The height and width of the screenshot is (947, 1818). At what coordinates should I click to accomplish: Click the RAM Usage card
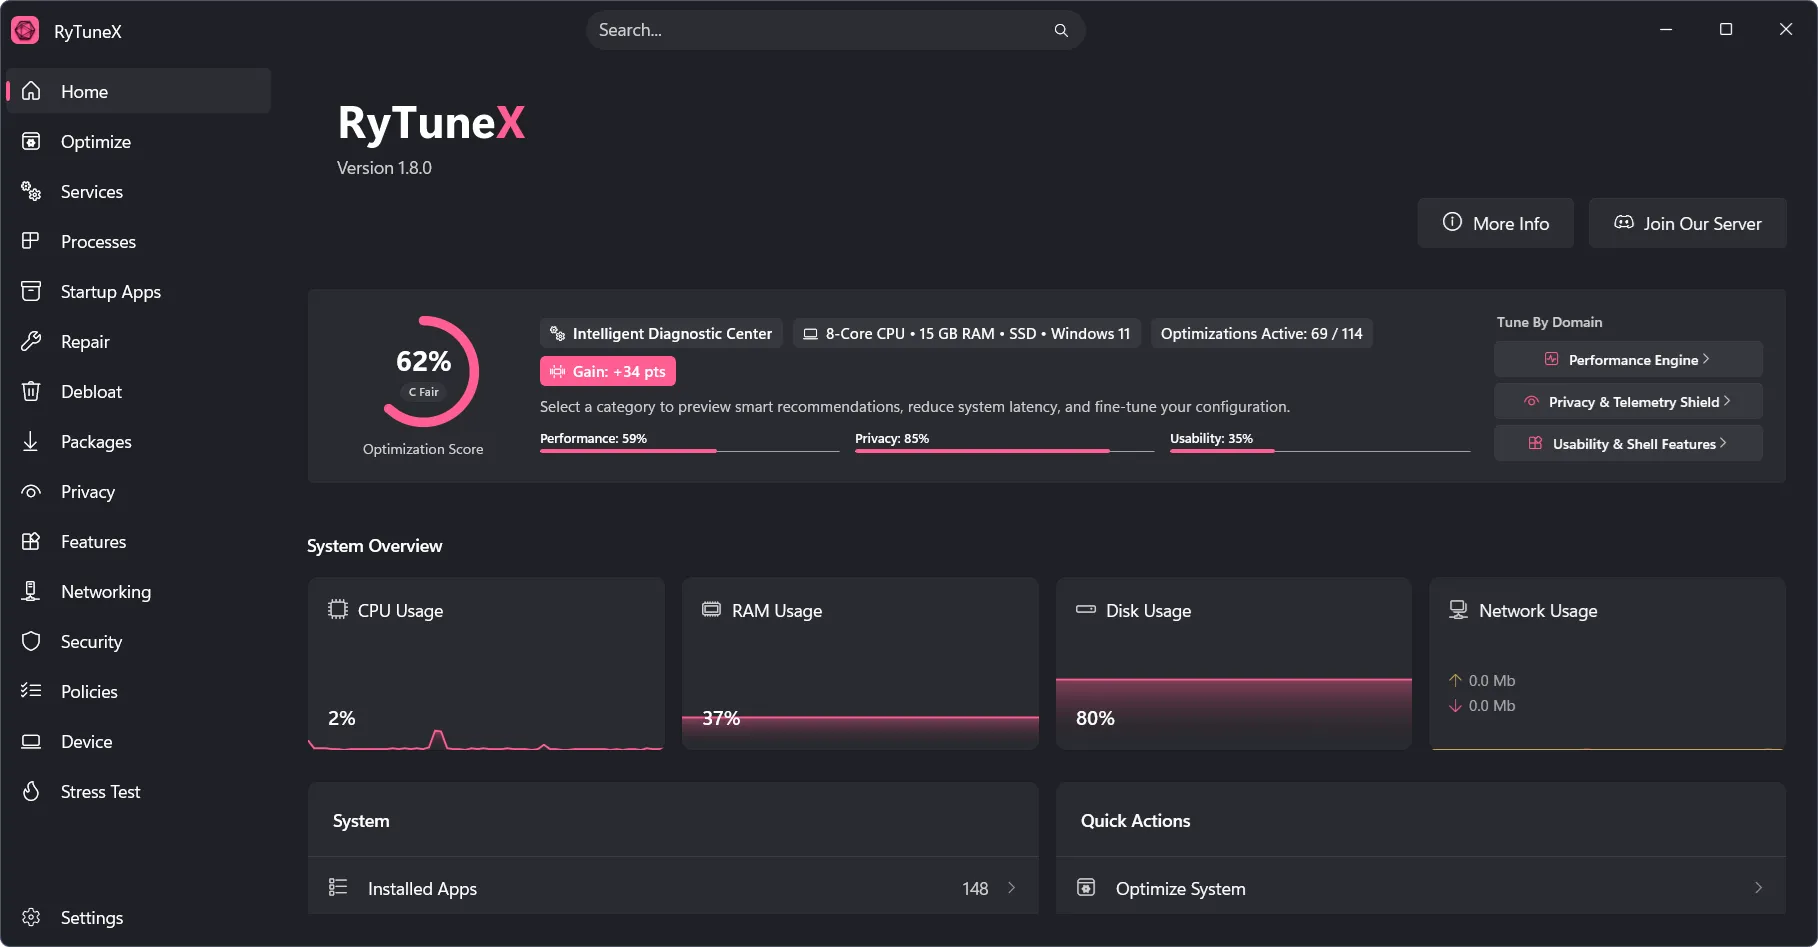click(860, 663)
